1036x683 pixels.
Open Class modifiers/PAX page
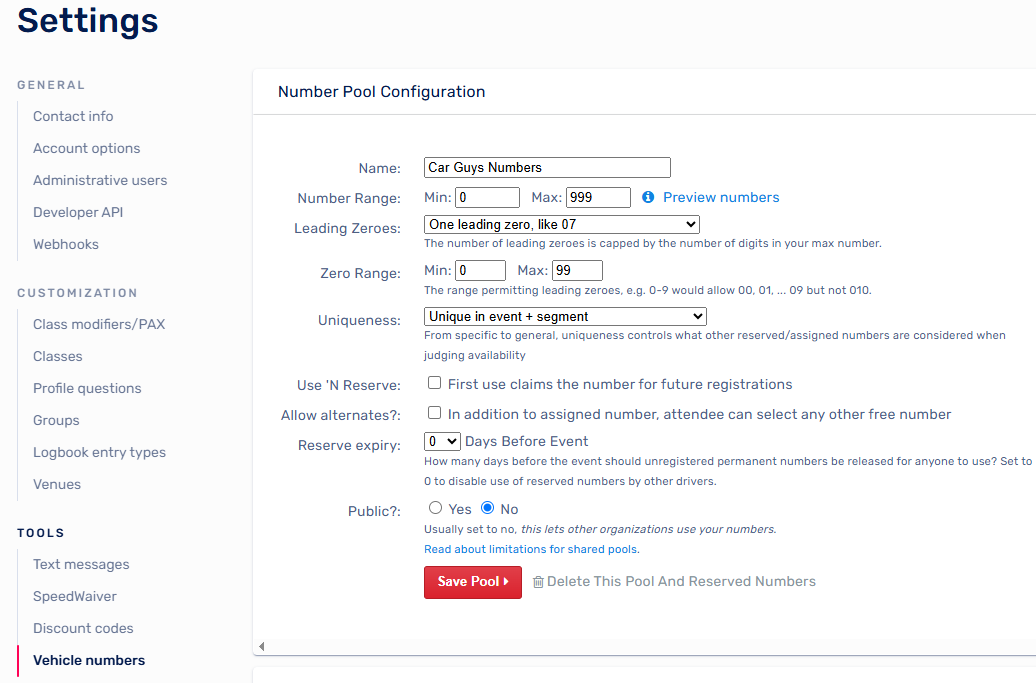click(x=99, y=324)
